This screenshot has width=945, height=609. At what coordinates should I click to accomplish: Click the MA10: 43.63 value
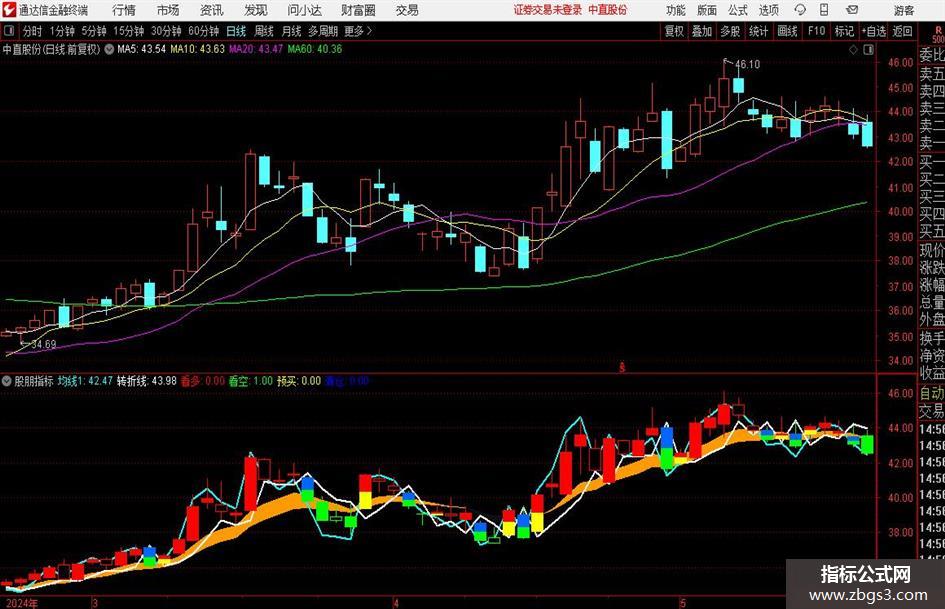point(198,49)
